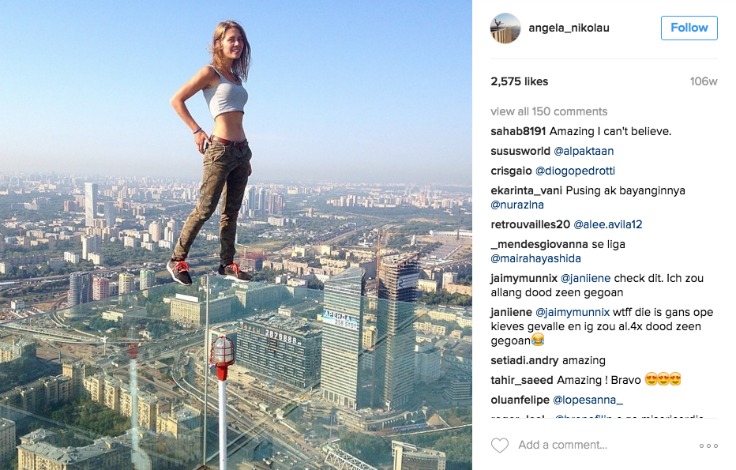The image size is (736, 470).
Task: Open the angela_nikolau username link
Action: coord(569,28)
